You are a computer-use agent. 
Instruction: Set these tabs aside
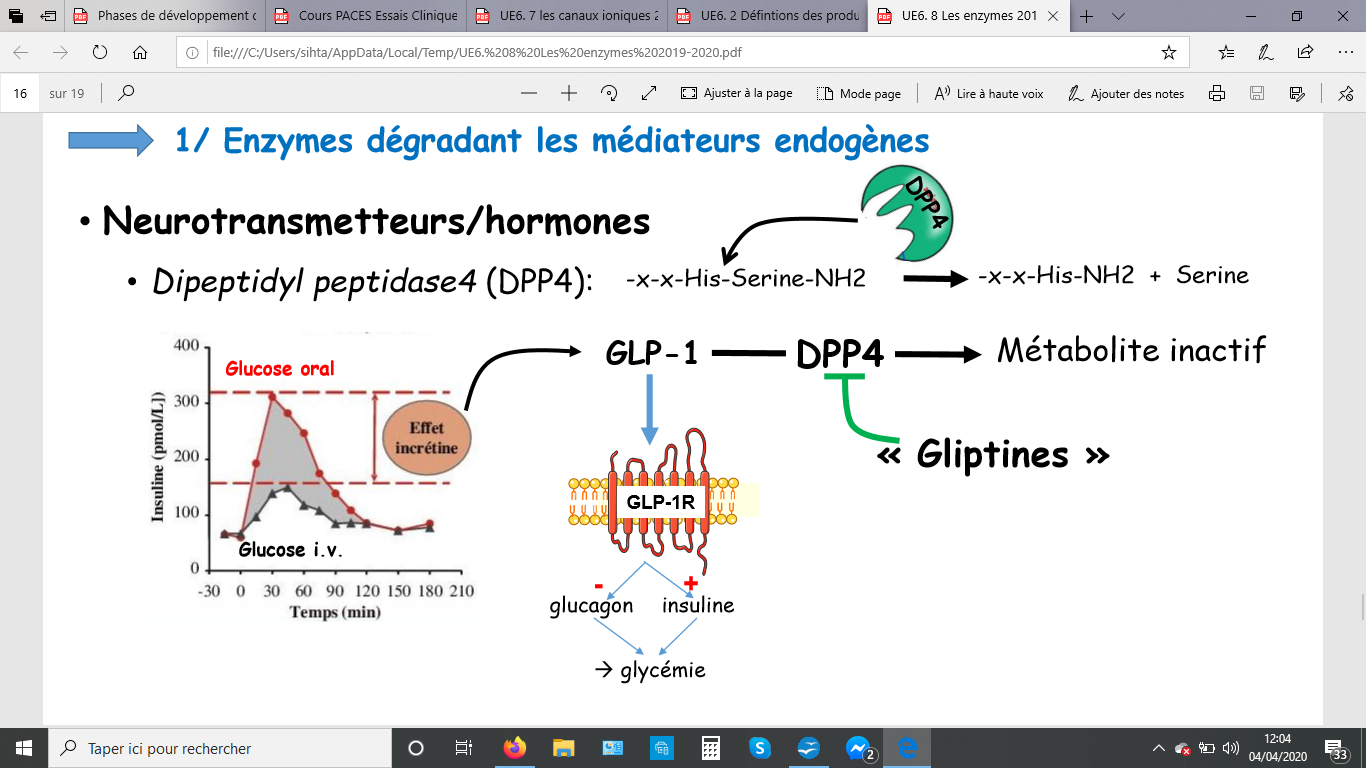pos(48,16)
